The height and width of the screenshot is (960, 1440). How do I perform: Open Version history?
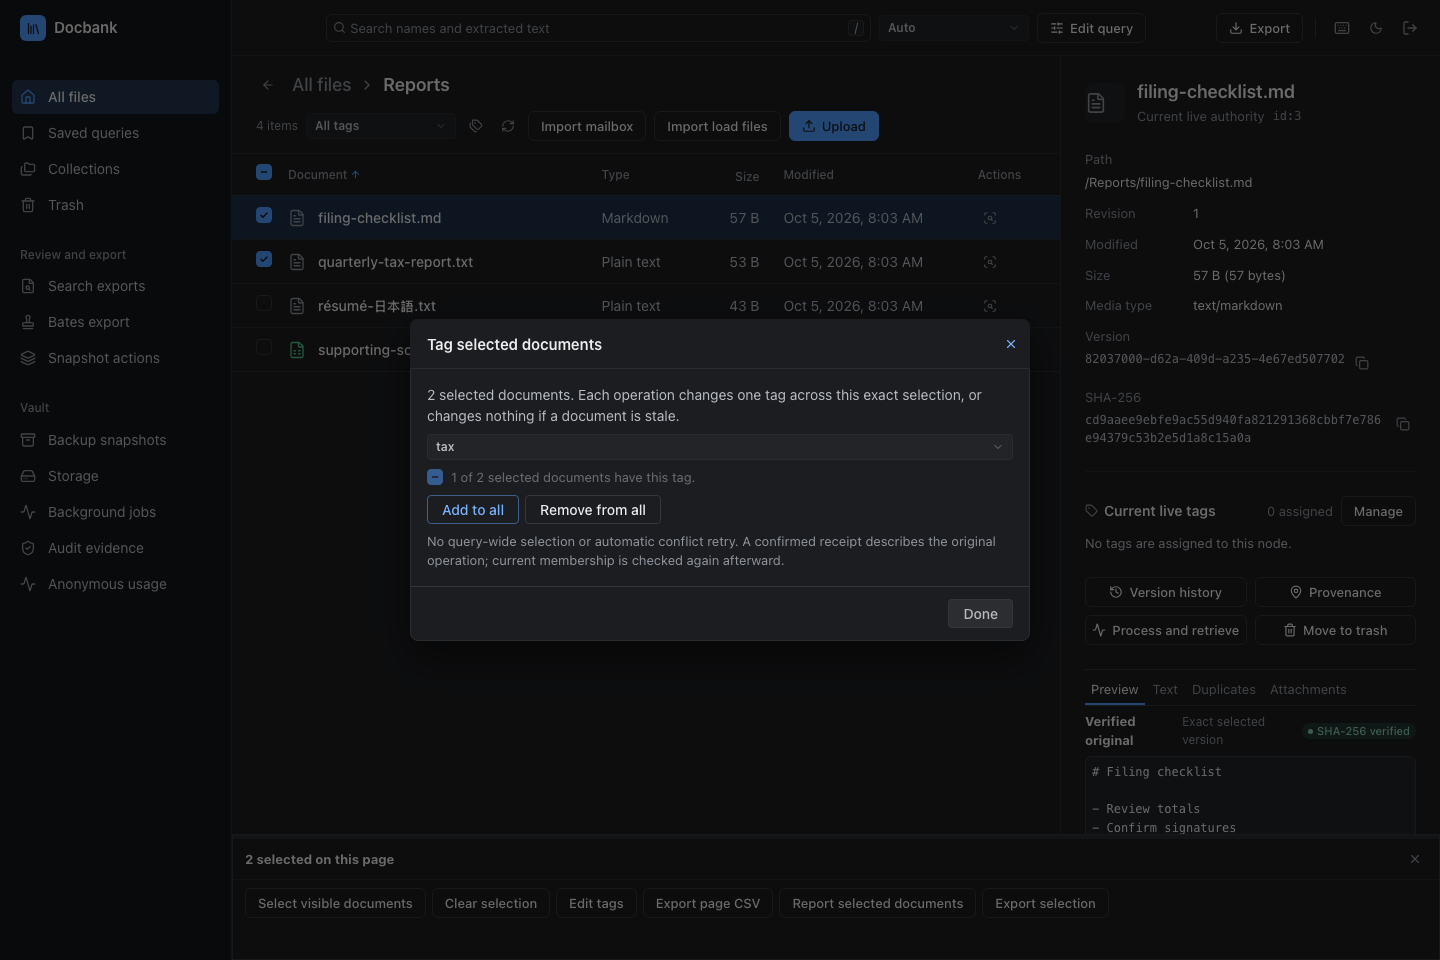pyautogui.click(x=1166, y=592)
